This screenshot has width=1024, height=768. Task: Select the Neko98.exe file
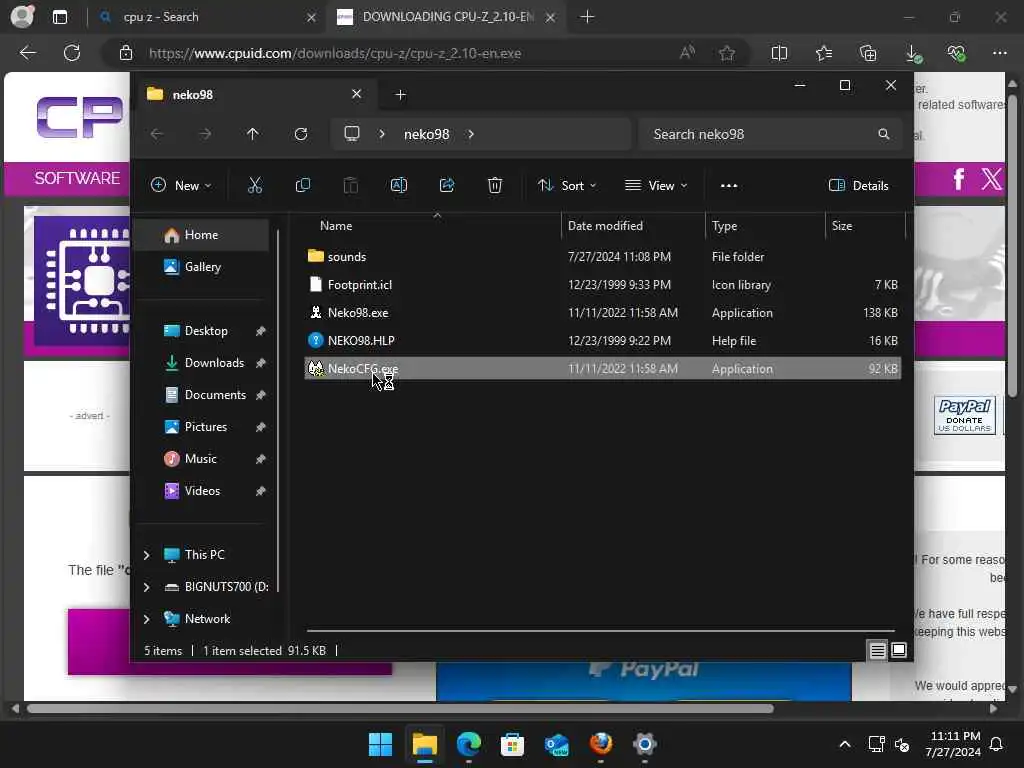[x=602, y=313]
